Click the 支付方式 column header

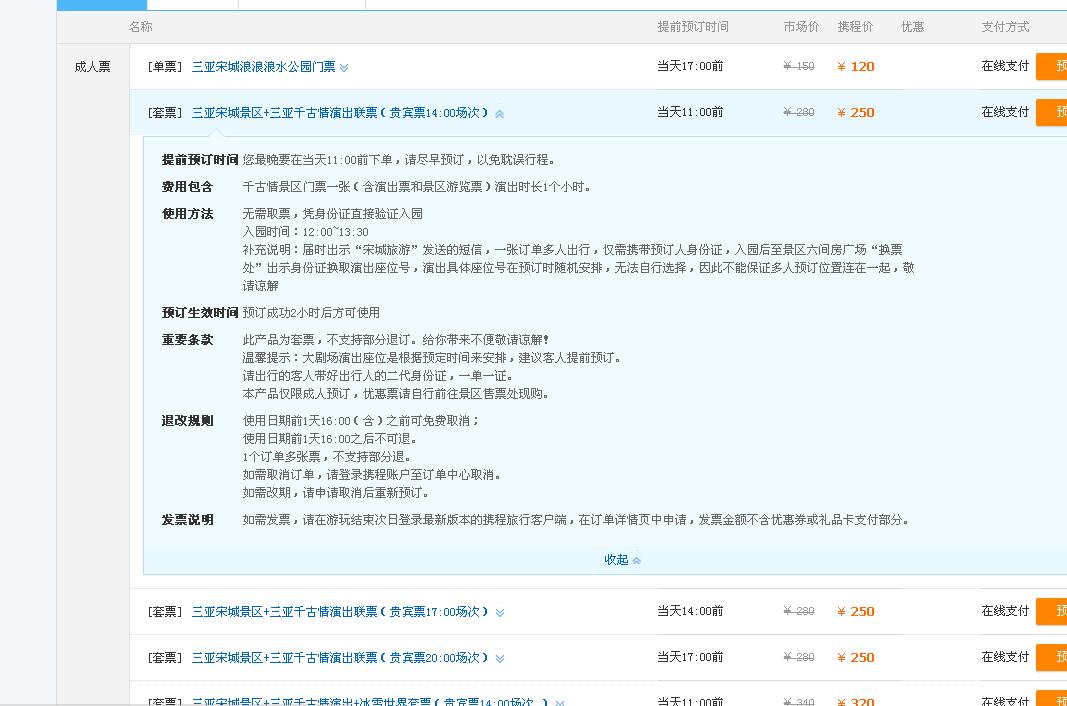1005,27
